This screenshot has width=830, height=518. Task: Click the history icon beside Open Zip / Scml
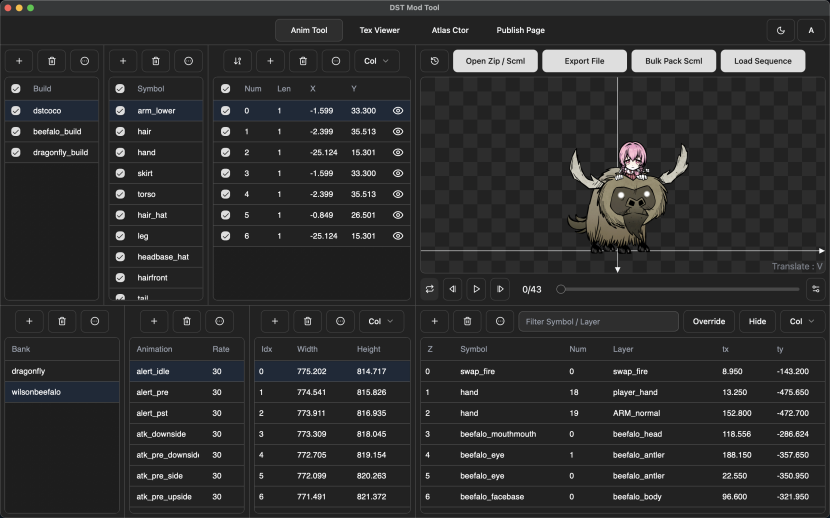(435, 61)
